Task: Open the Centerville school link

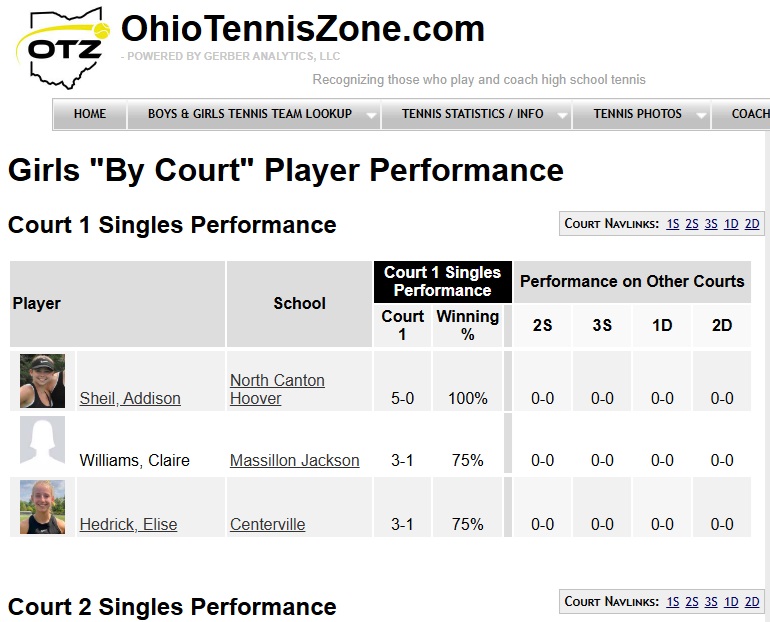Action: [x=267, y=524]
